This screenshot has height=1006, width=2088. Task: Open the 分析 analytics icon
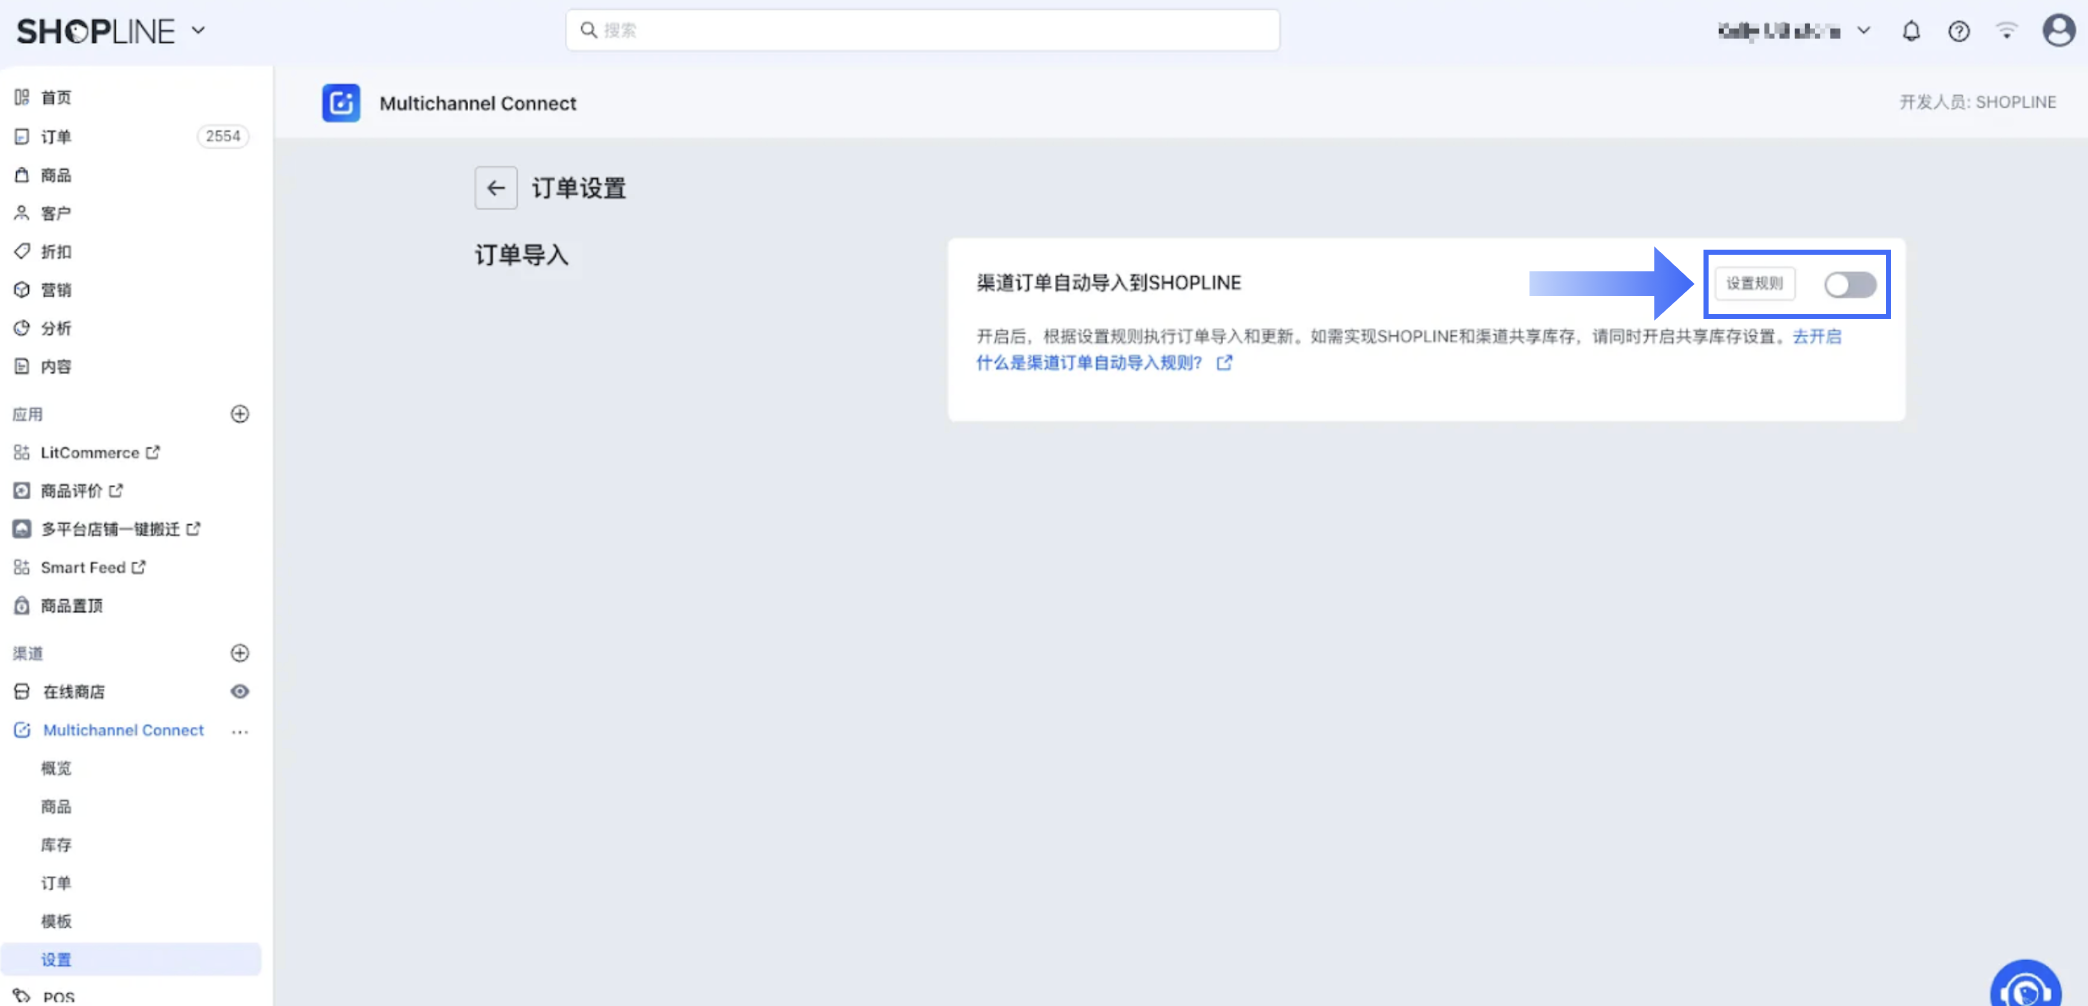click(22, 328)
